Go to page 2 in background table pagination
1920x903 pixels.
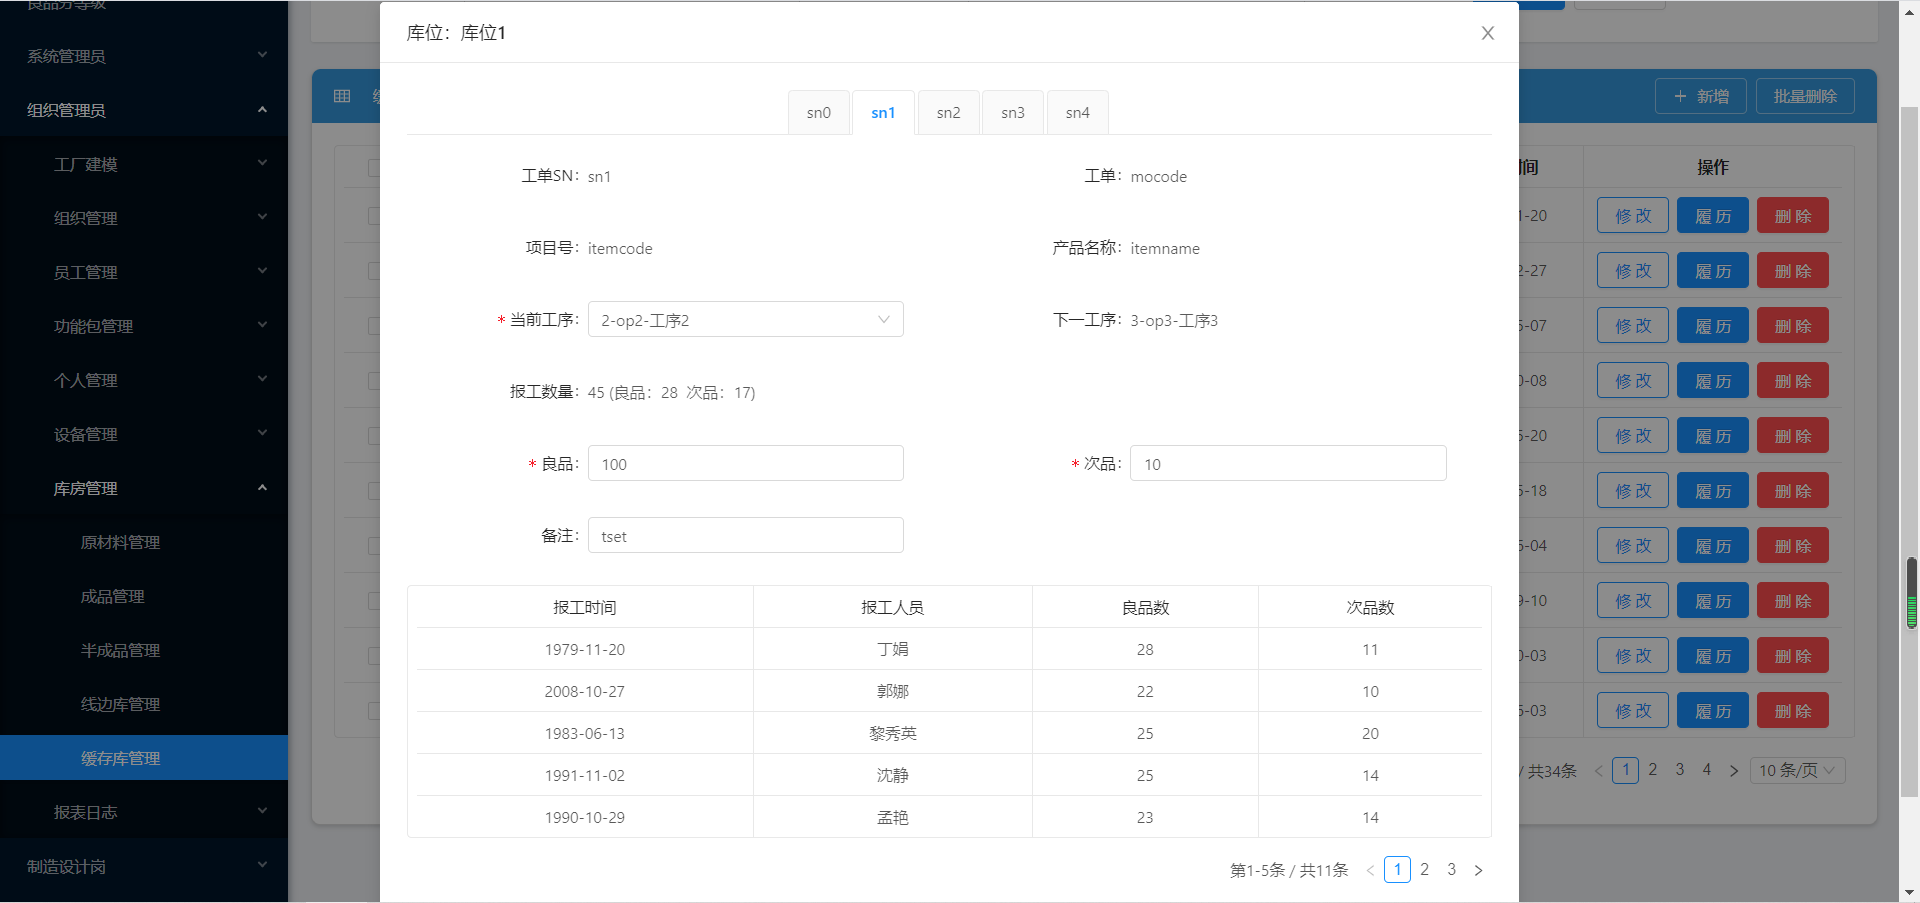[1653, 770]
